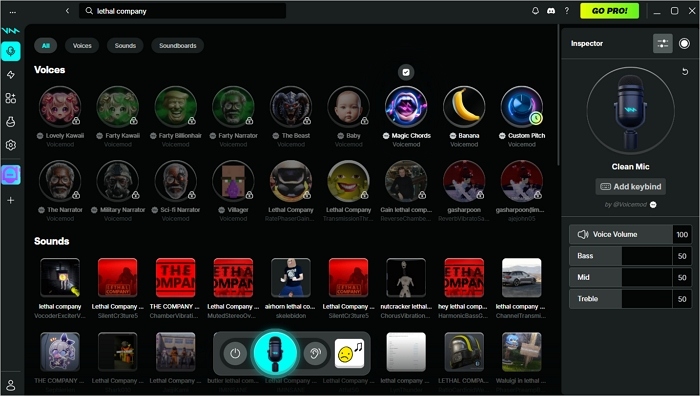Open the help question mark icon
Screen dimensions: 700x396
pyautogui.click(x=567, y=11)
